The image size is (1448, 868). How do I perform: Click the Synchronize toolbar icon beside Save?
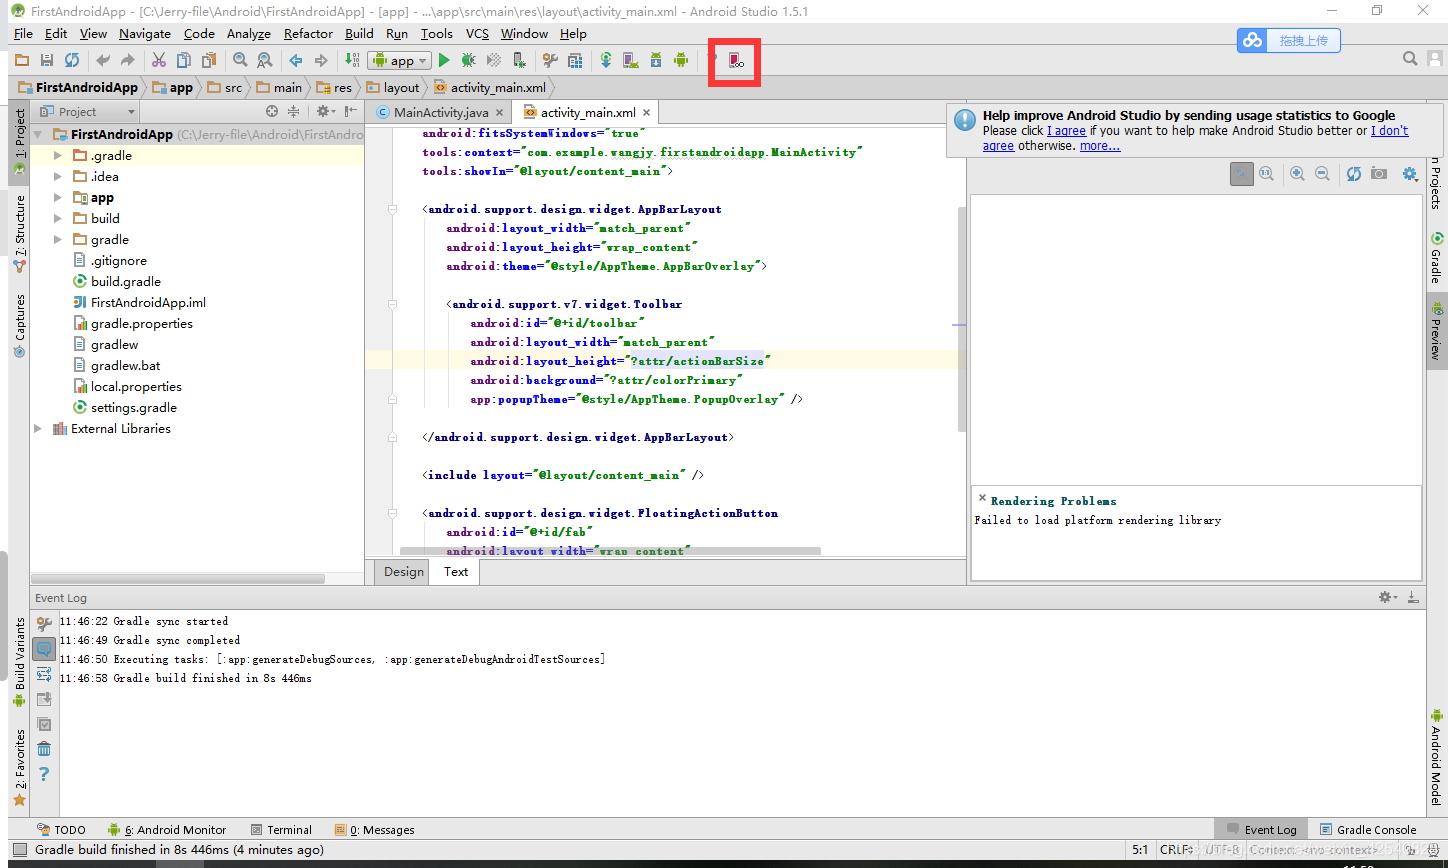pos(72,60)
